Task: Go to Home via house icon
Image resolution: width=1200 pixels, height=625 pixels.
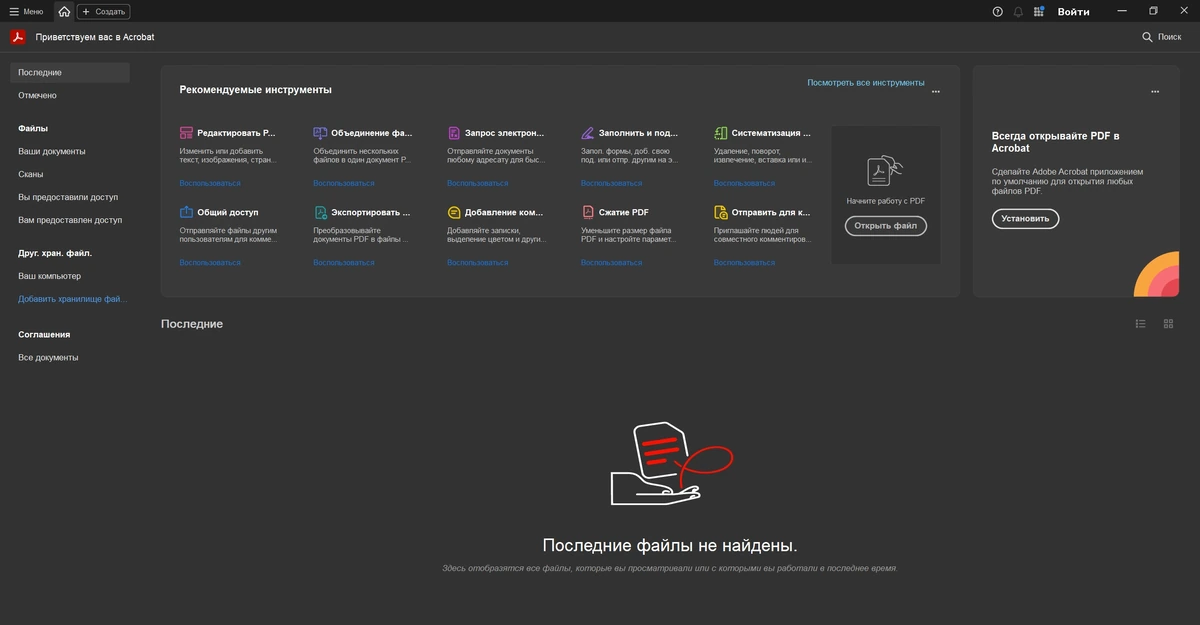Action: click(x=64, y=11)
